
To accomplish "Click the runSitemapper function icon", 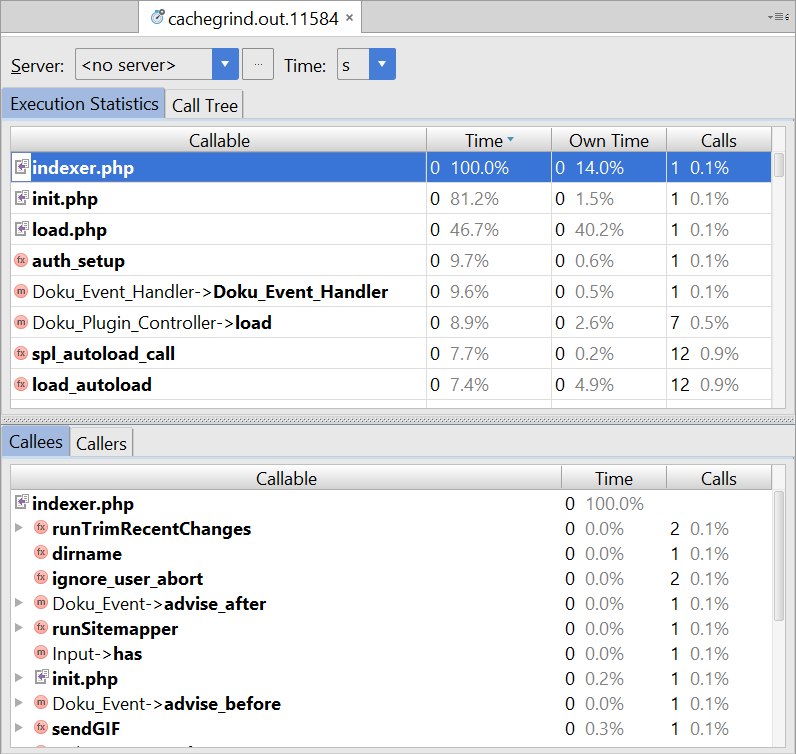I will coord(41,628).
